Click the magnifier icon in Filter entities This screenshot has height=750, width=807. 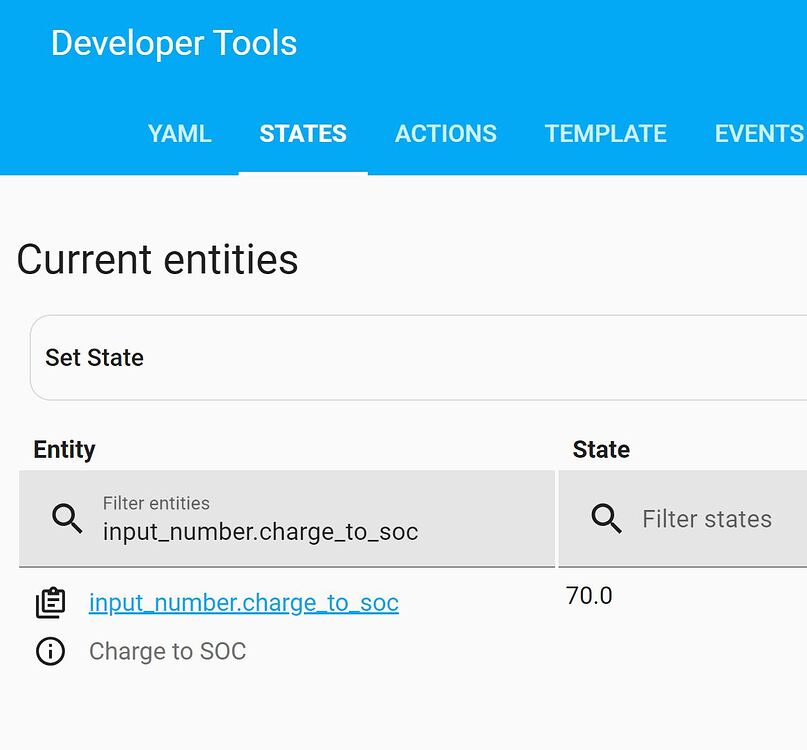click(x=67, y=518)
